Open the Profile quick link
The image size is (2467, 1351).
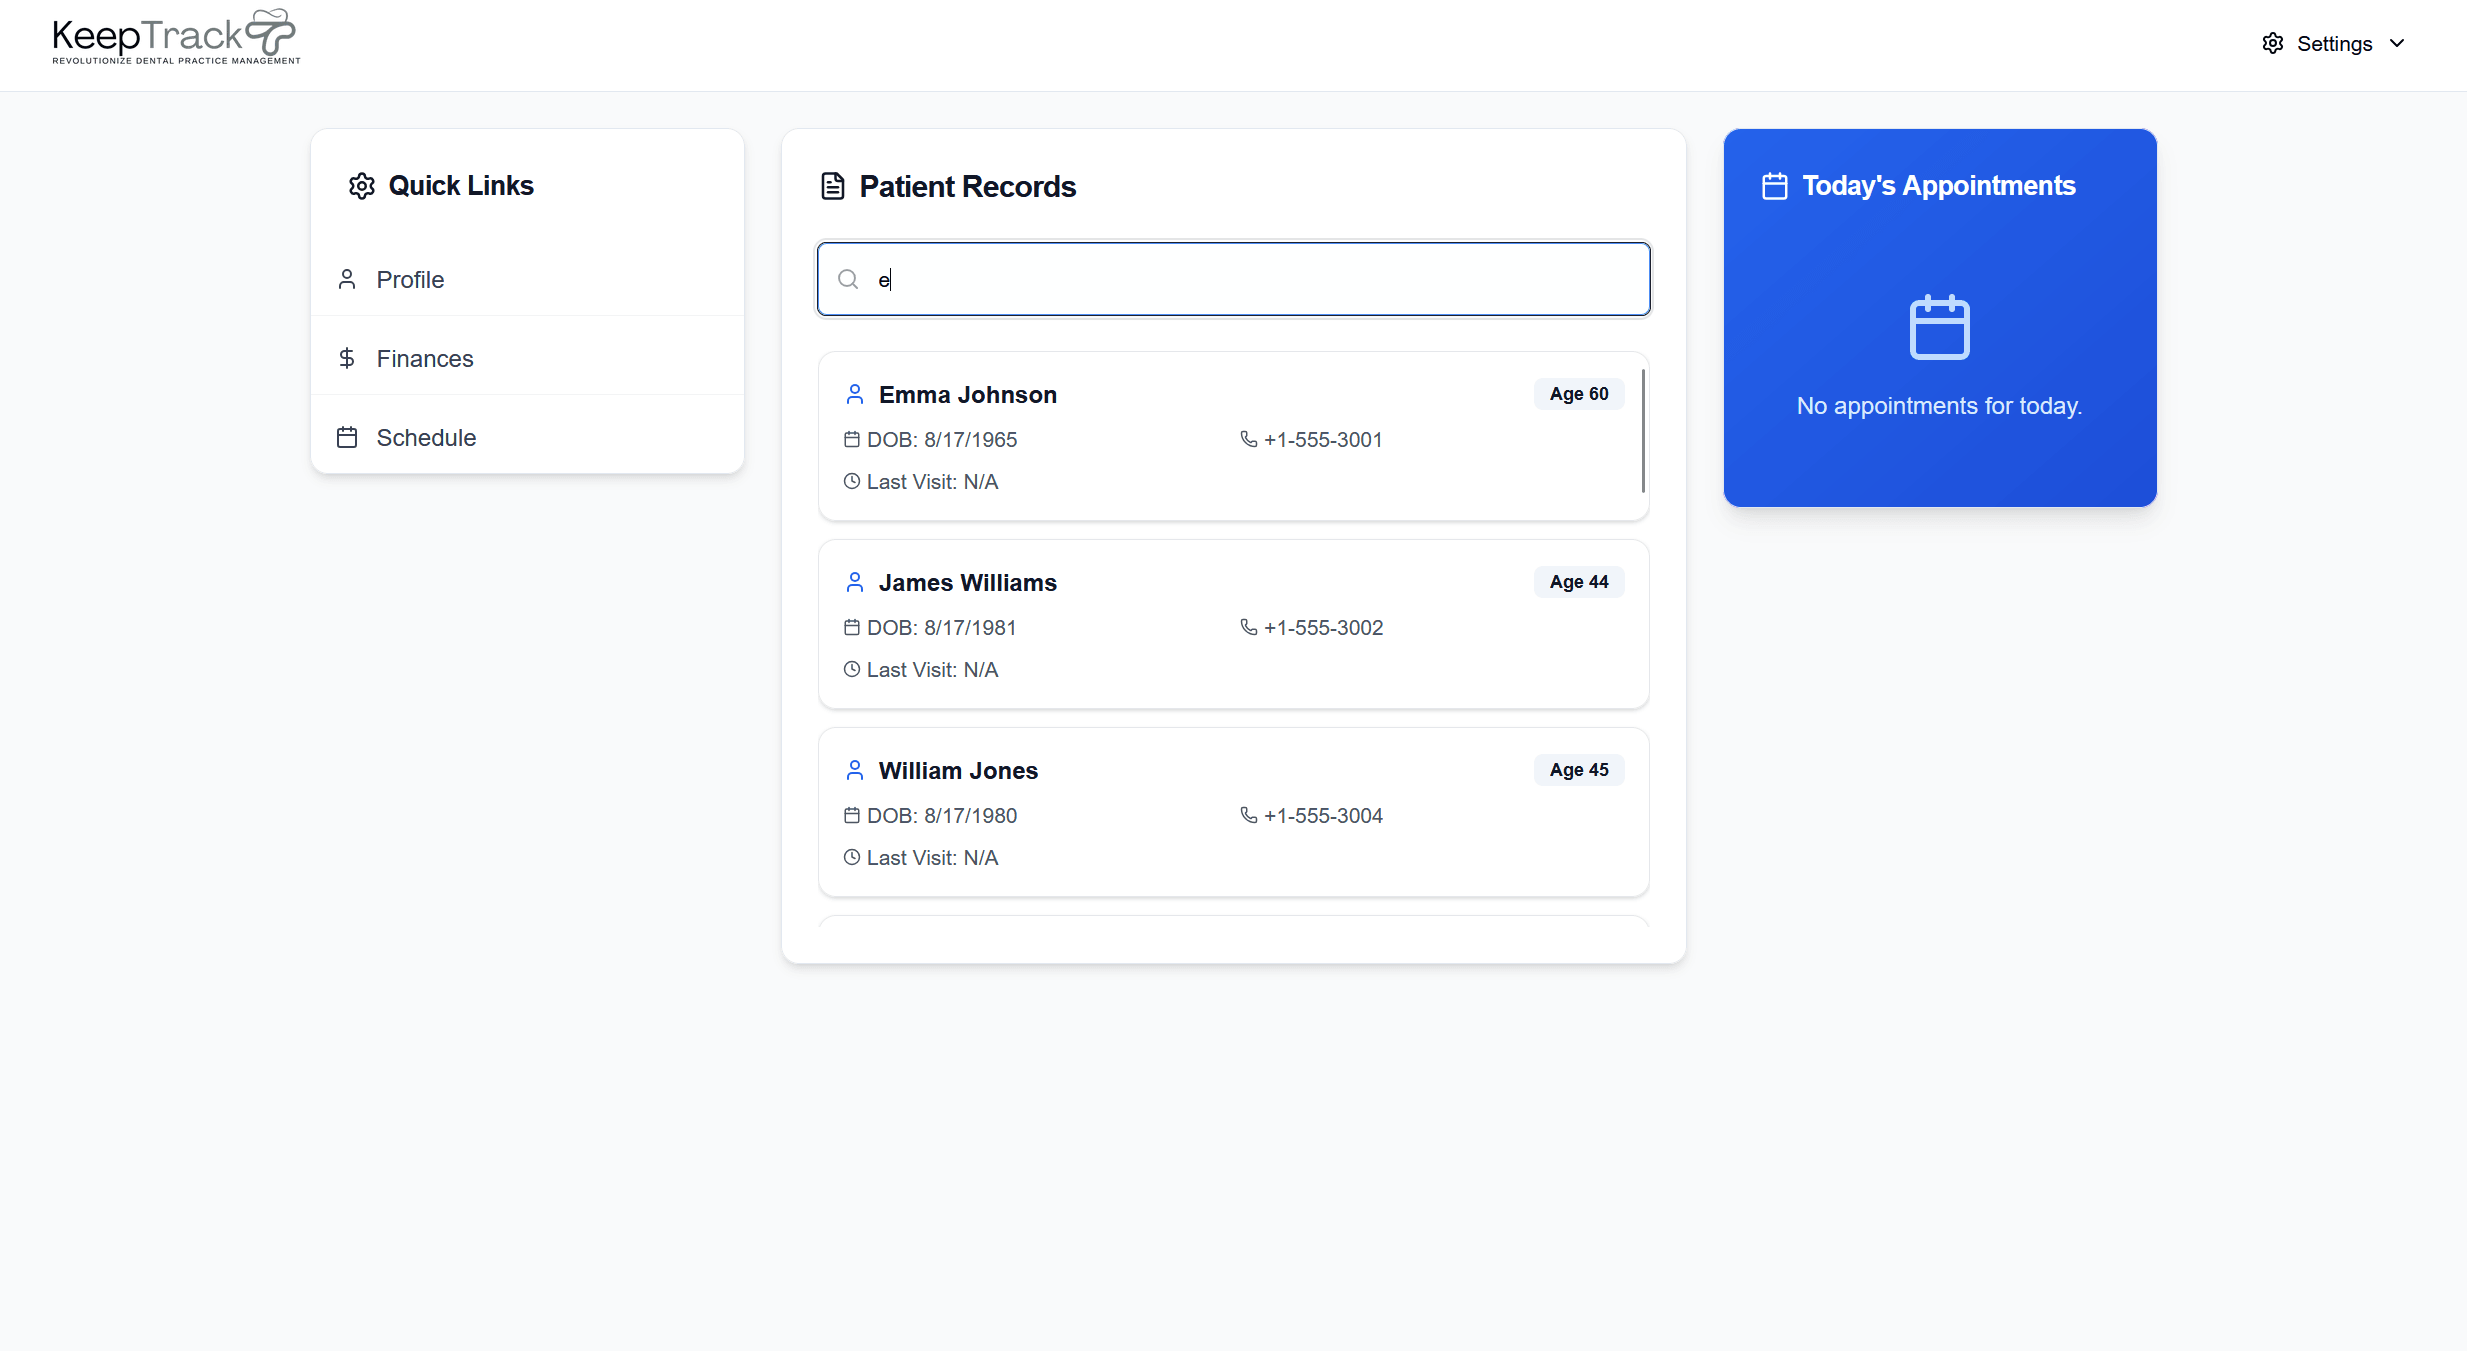410,280
